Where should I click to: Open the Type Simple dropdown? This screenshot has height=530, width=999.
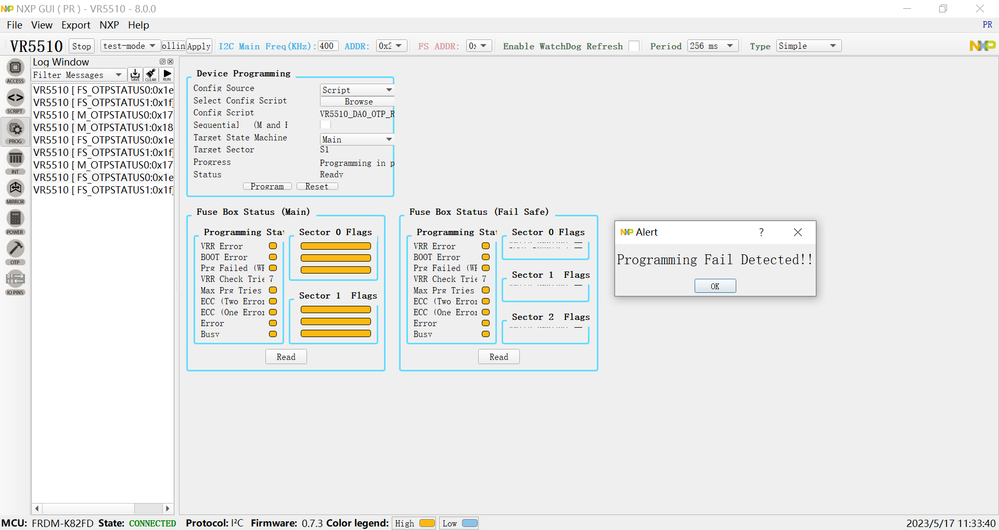(x=809, y=46)
